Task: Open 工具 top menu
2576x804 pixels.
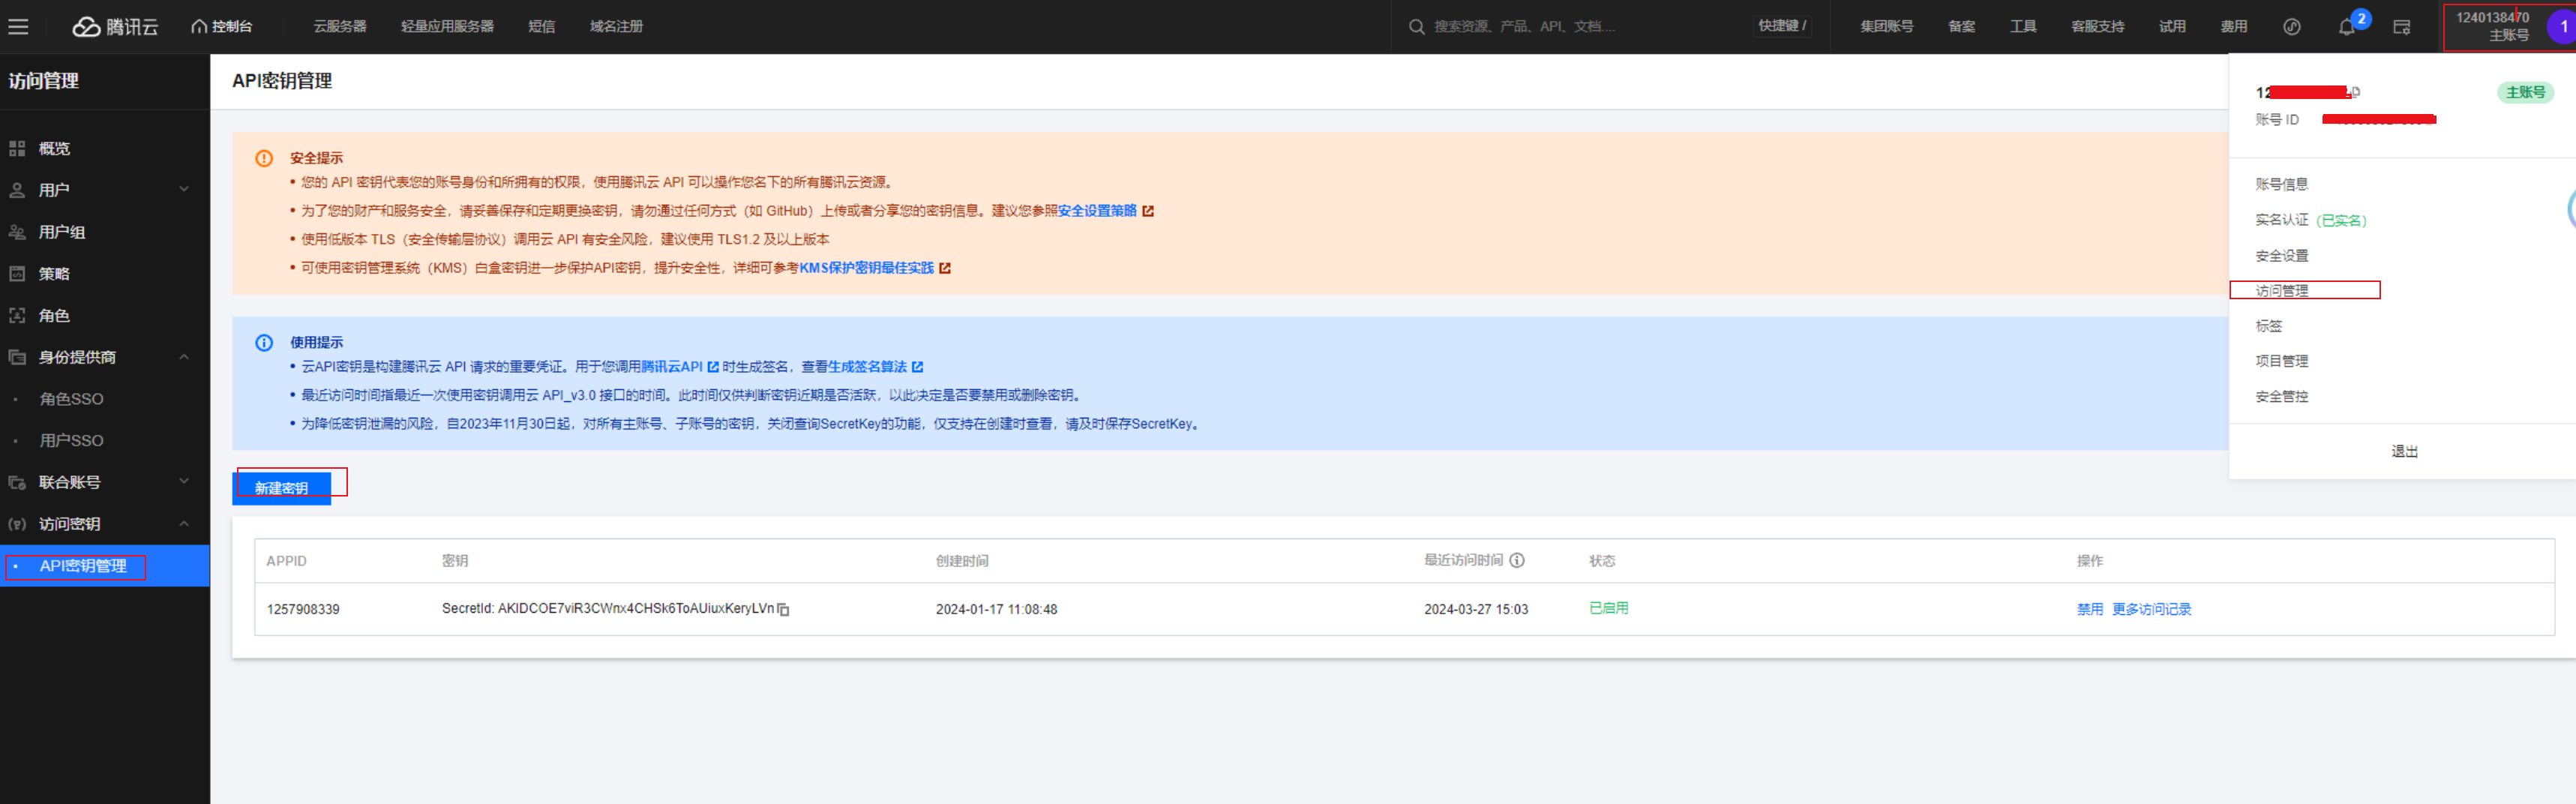Action: 2023,27
